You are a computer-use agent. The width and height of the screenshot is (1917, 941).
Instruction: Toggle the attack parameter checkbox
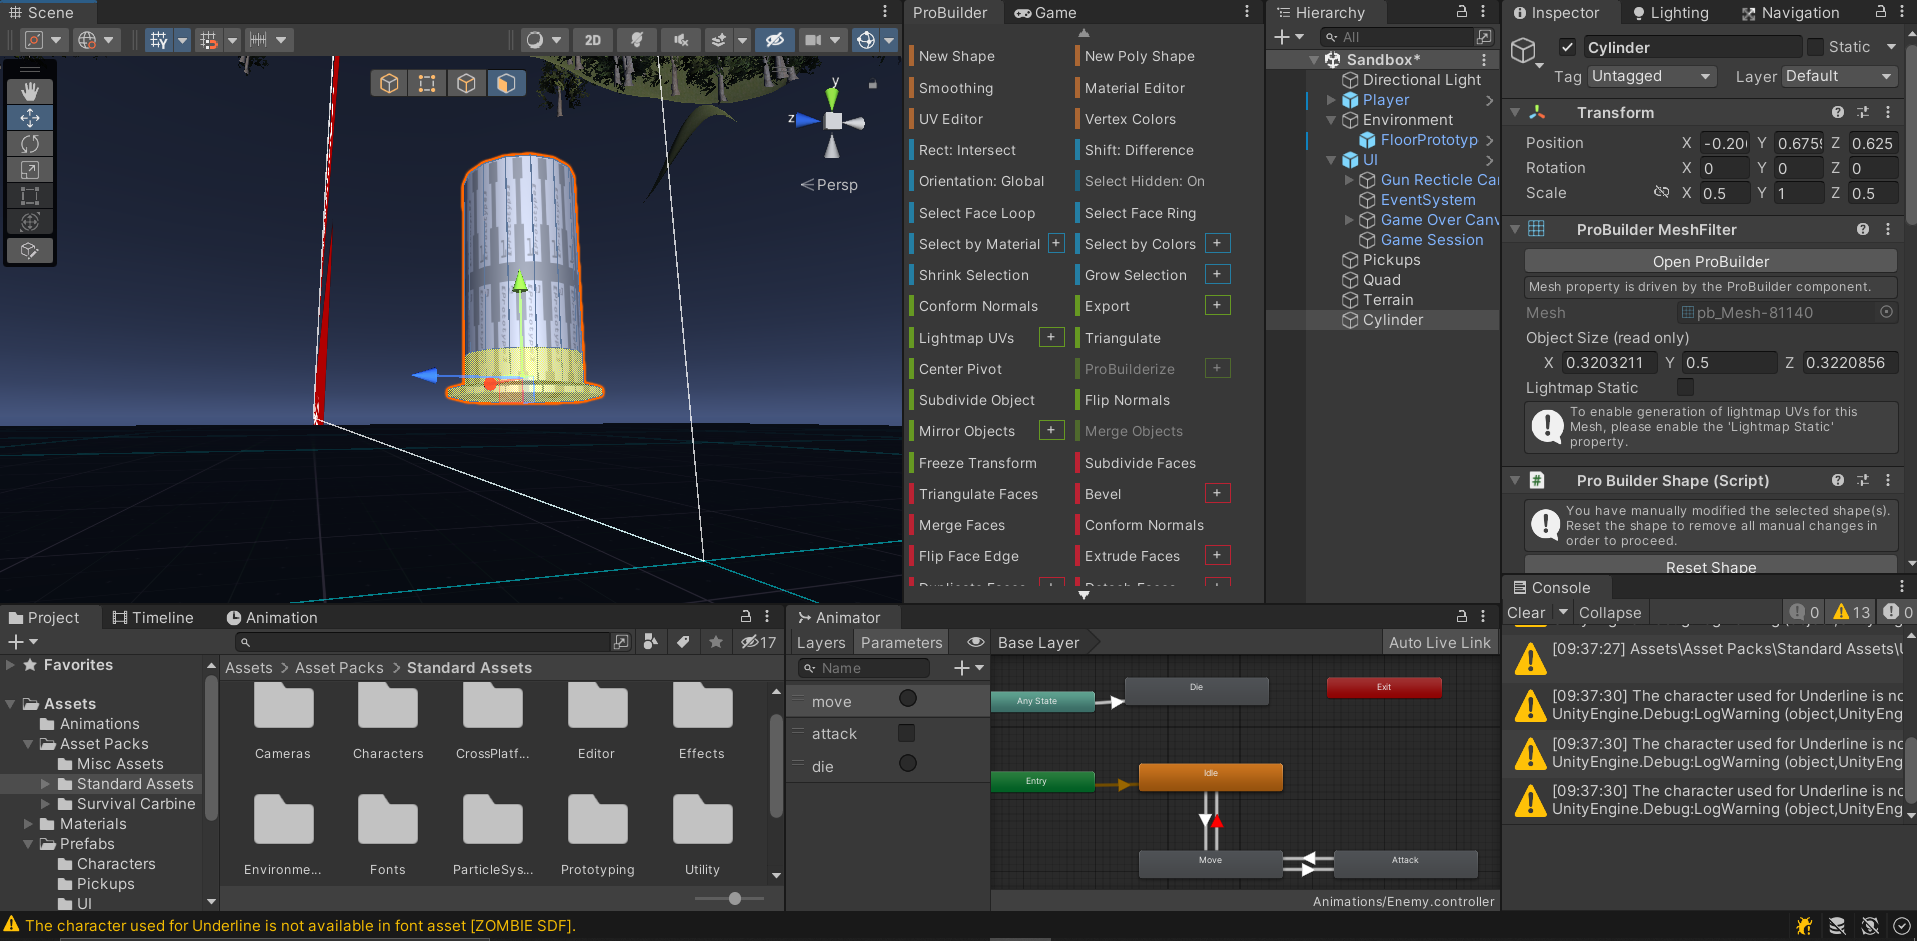[907, 733]
